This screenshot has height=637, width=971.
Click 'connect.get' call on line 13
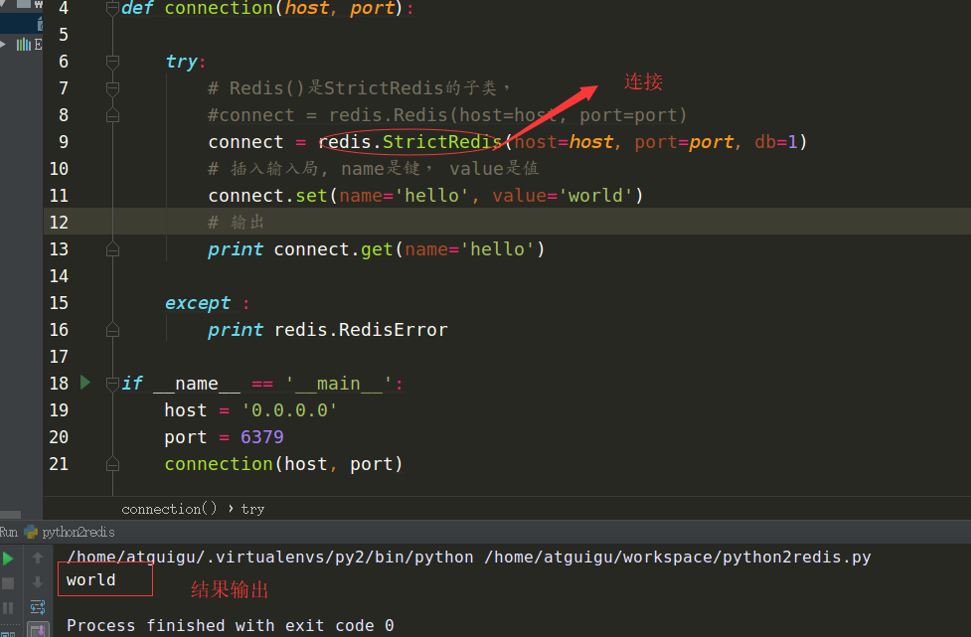pyautogui.click(x=333, y=249)
